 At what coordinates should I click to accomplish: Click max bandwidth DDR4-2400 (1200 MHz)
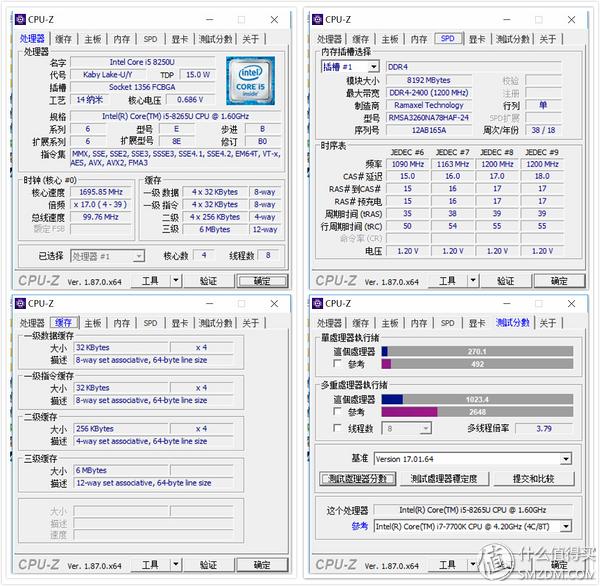click(429, 93)
